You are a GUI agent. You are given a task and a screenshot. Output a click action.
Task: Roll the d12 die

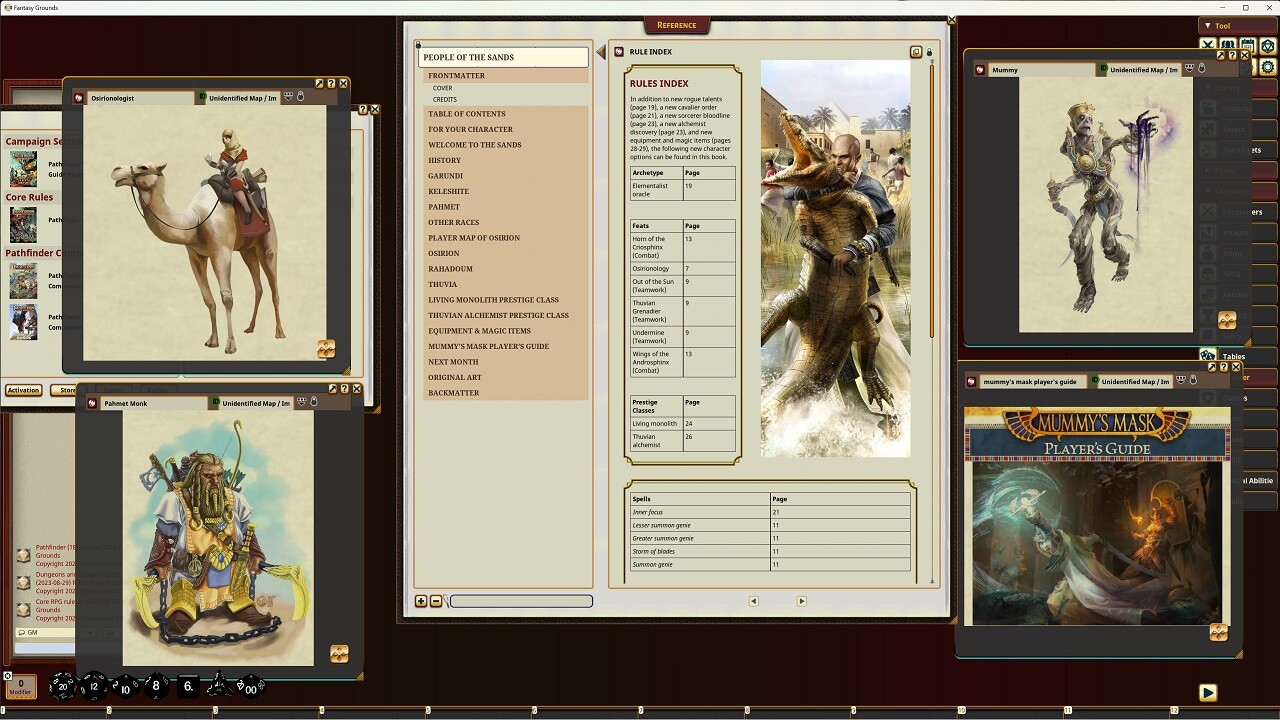click(x=92, y=684)
